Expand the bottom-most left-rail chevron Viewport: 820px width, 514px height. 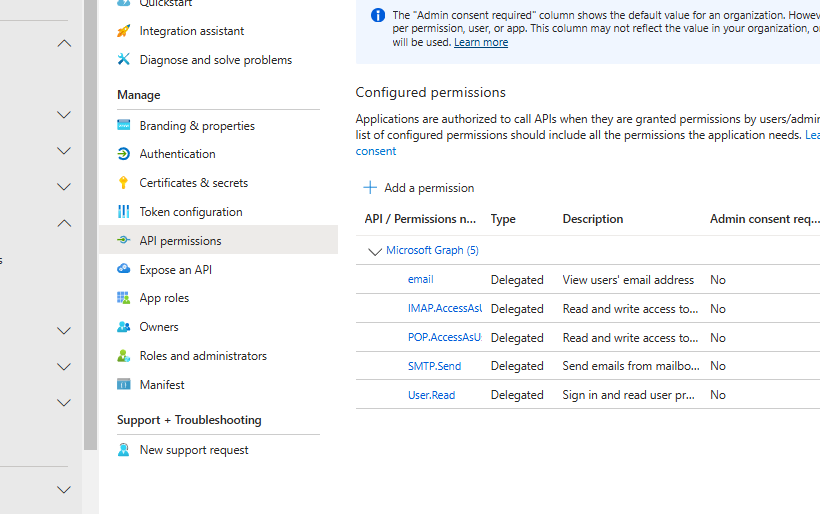(x=64, y=490)
